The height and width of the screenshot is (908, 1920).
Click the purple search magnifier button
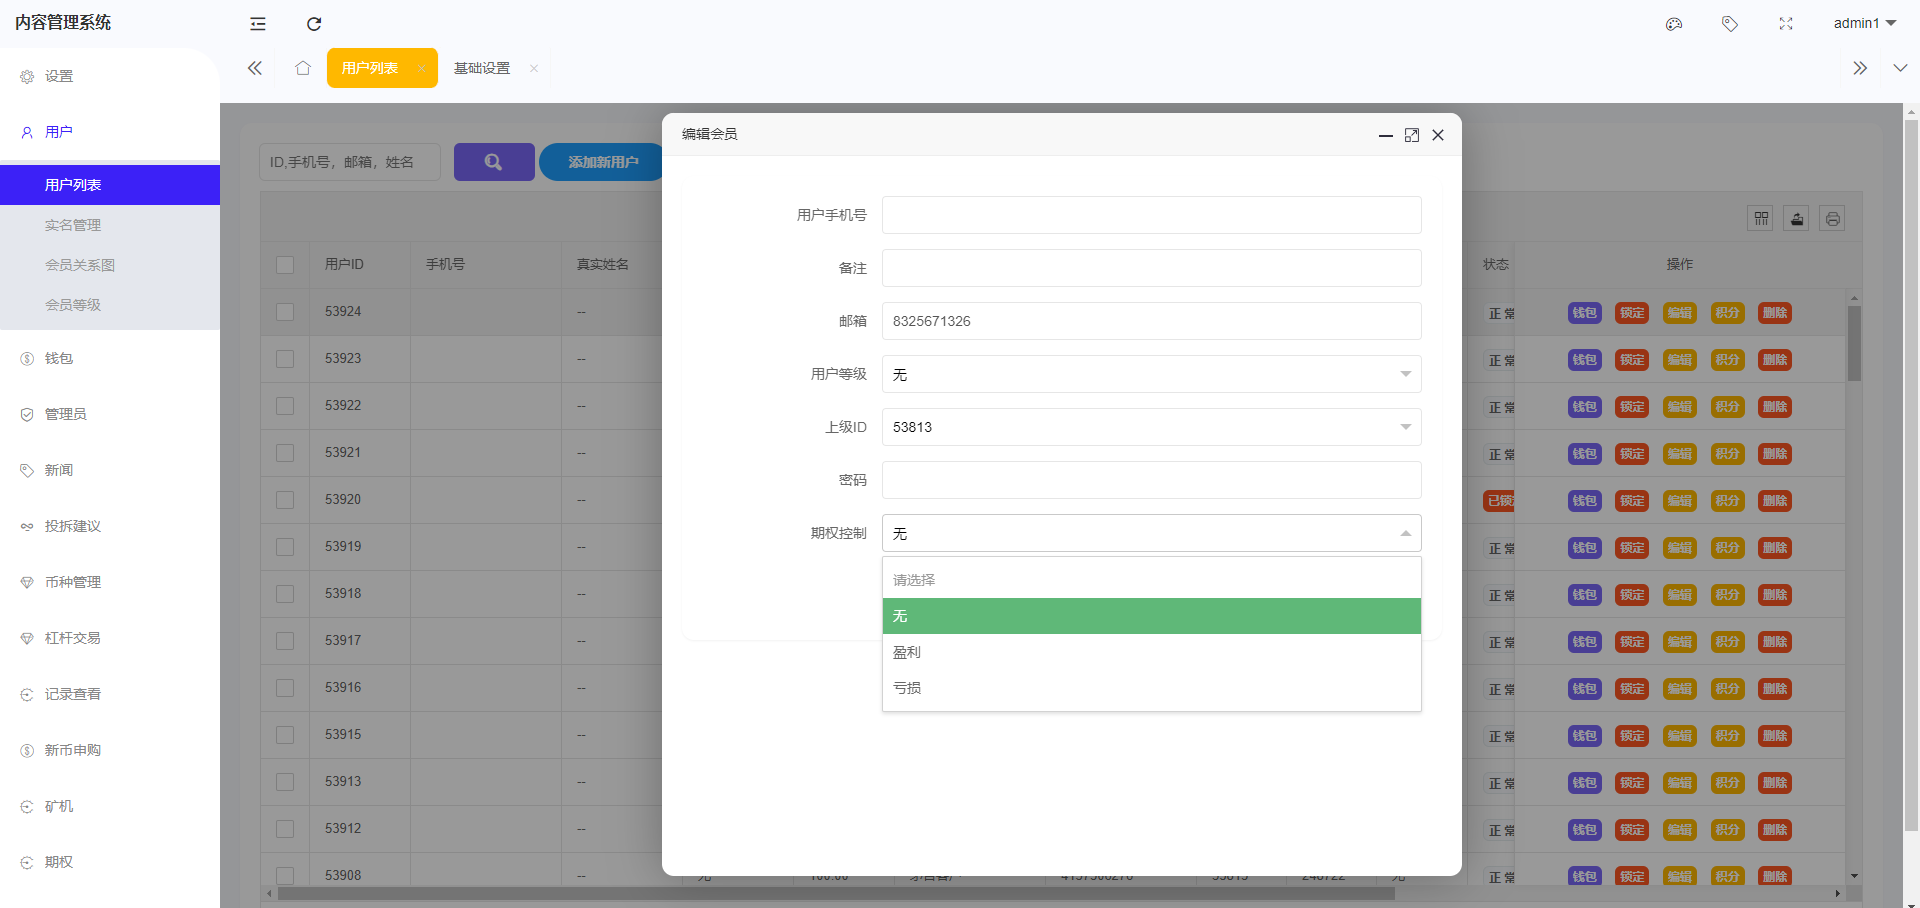[x=494, y=162]
